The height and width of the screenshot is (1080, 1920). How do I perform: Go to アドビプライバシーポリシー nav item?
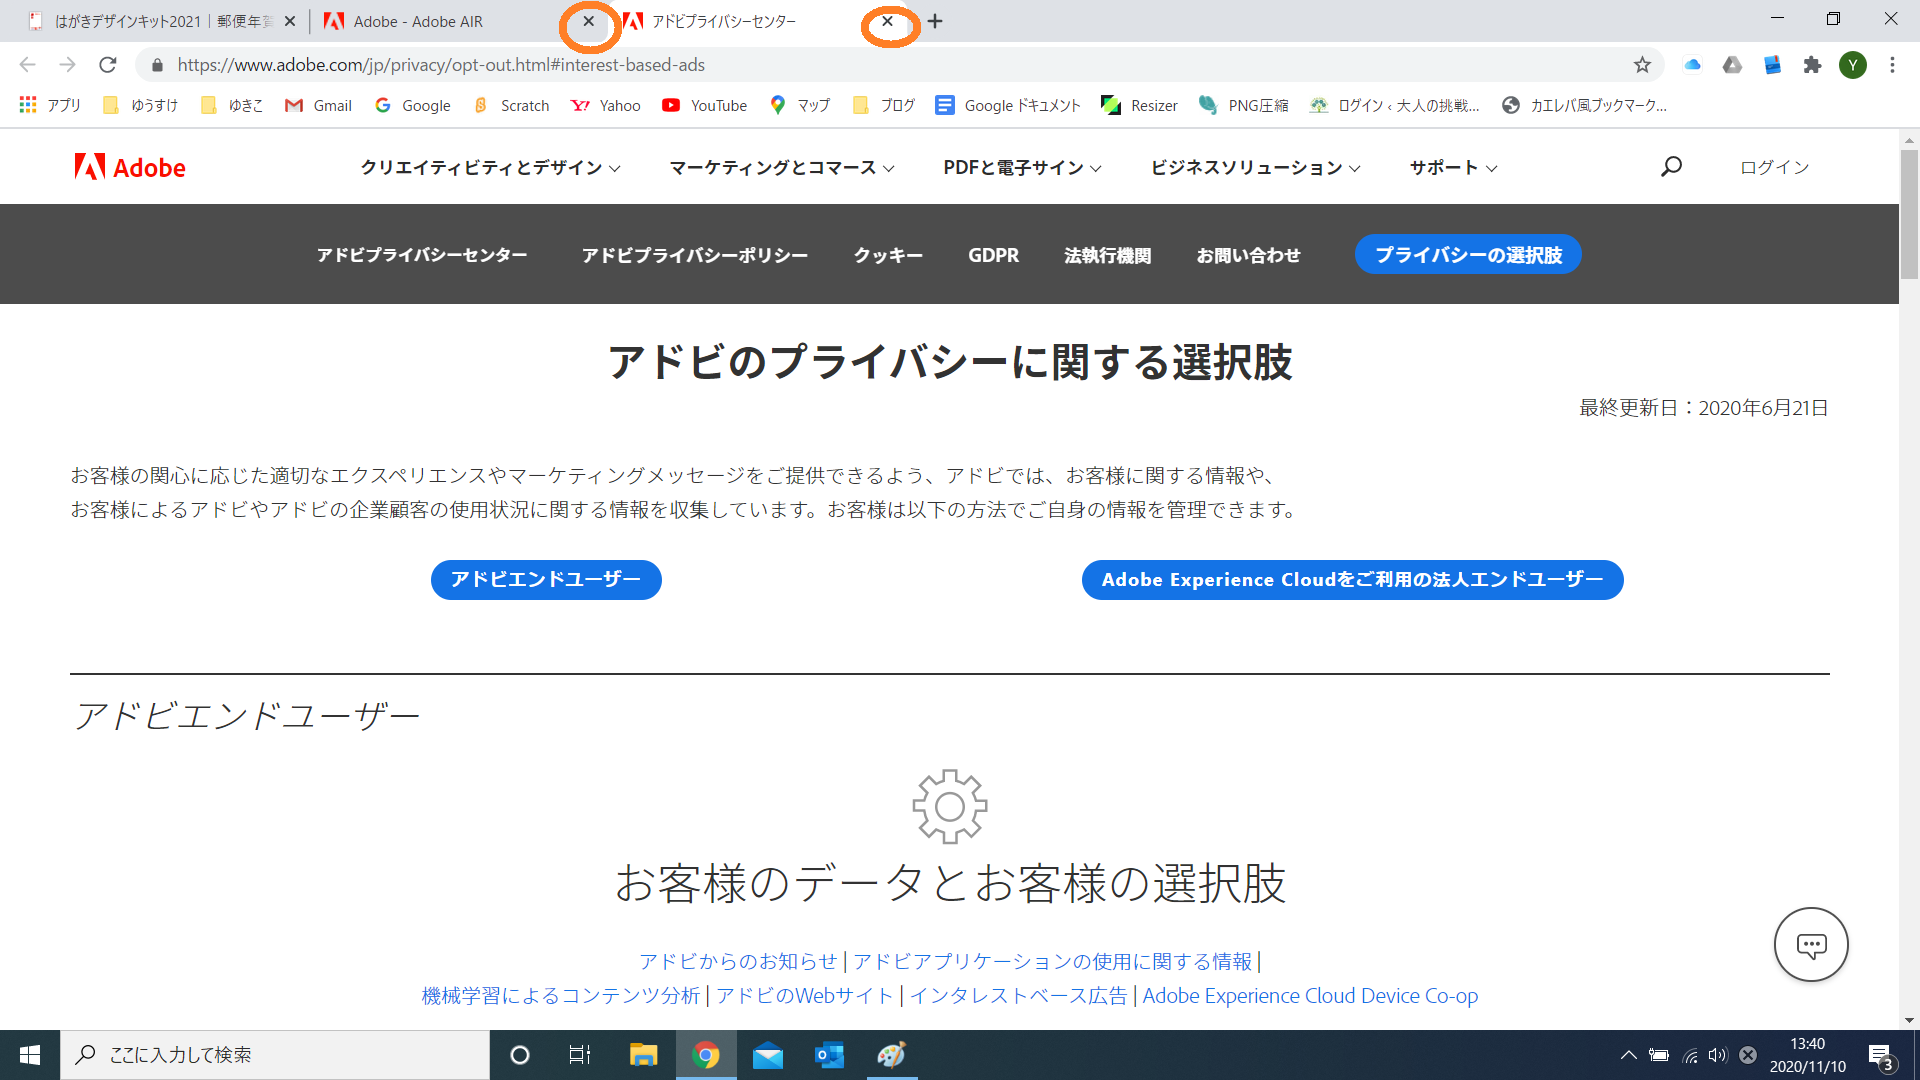tap(695, 255)
